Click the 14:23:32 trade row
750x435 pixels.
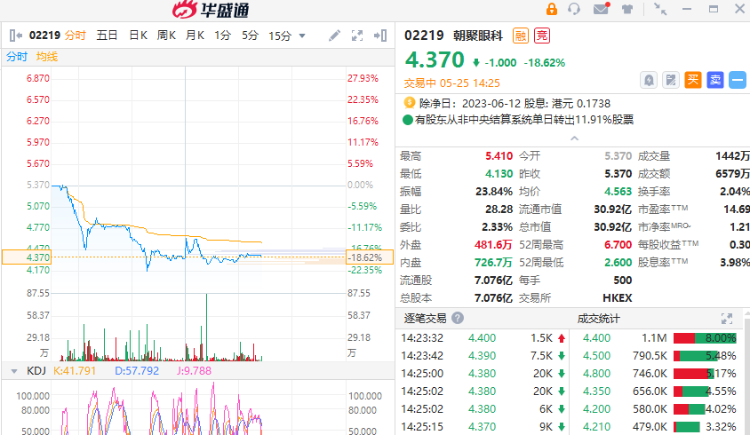pyautogui.click(x=484, y=338)
